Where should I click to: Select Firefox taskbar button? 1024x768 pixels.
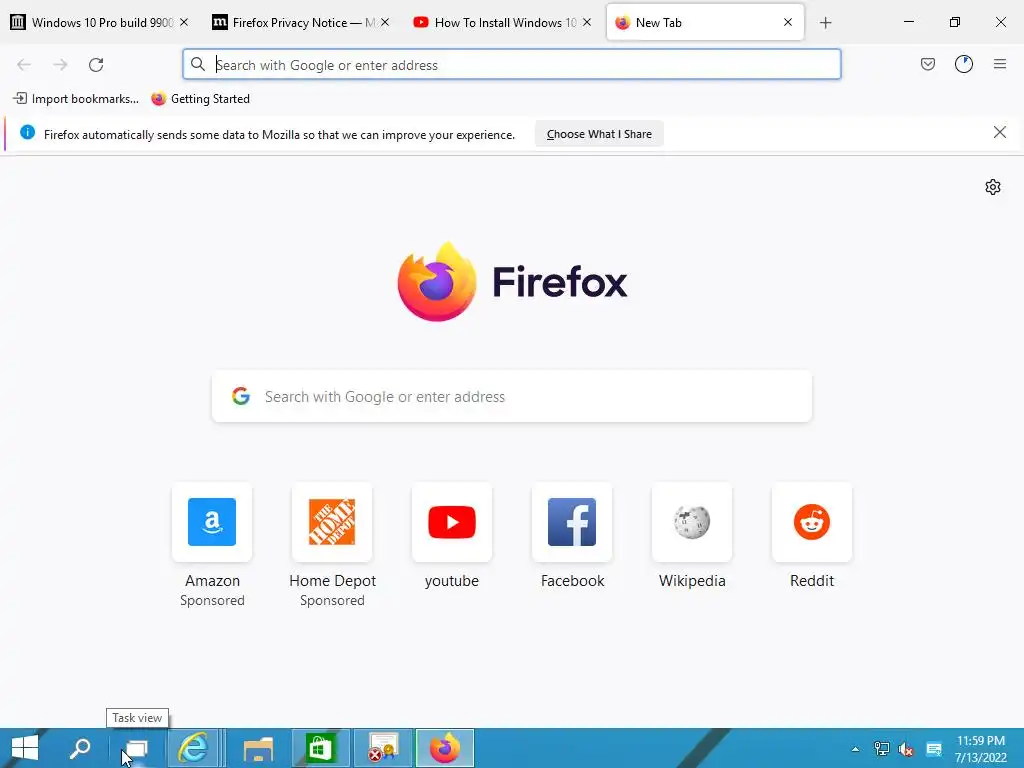coord(445,748)
